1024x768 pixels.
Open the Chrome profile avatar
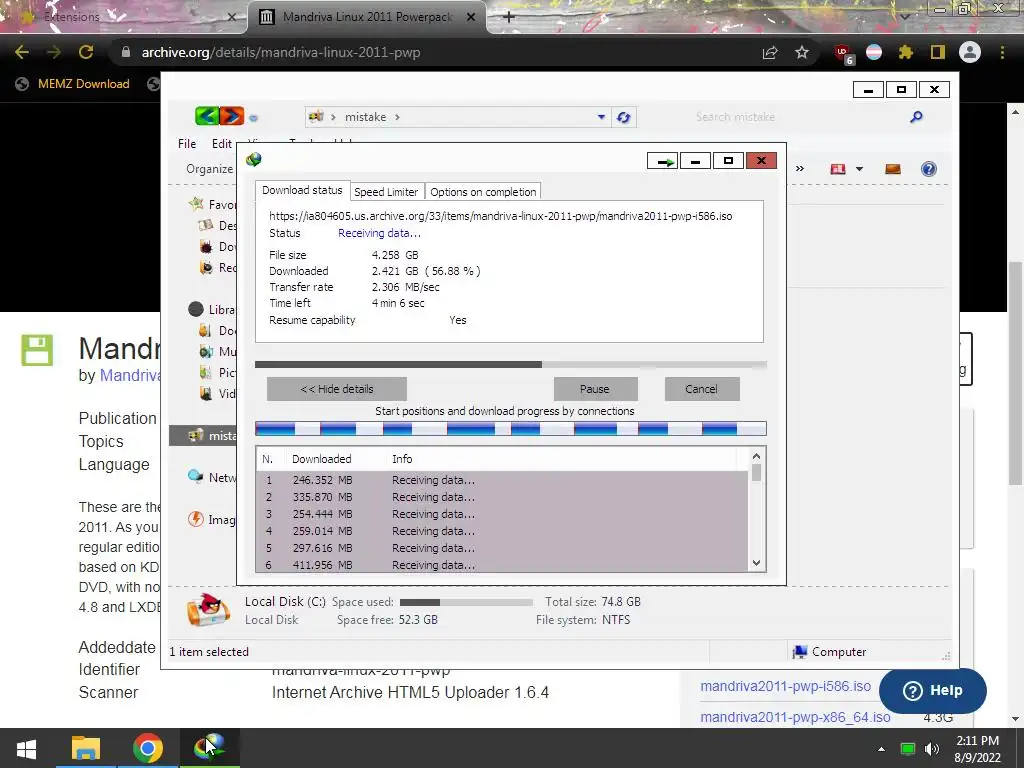[969, 52]
